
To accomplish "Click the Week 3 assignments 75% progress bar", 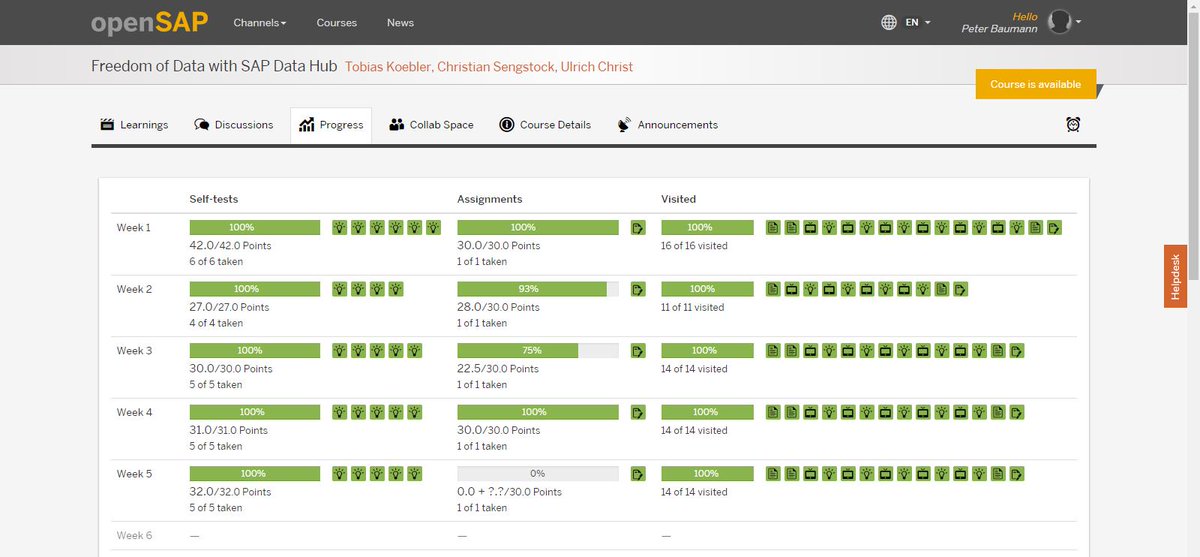I will tap(538, 351).
